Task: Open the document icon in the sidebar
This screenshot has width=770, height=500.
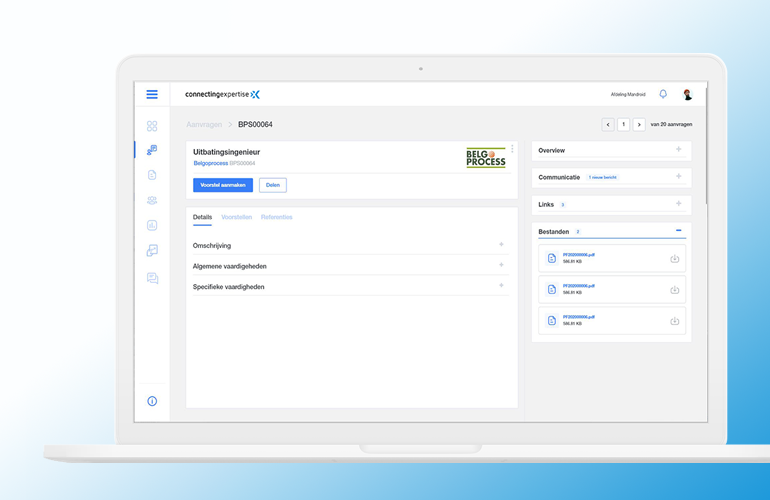Action: point(152,175)
